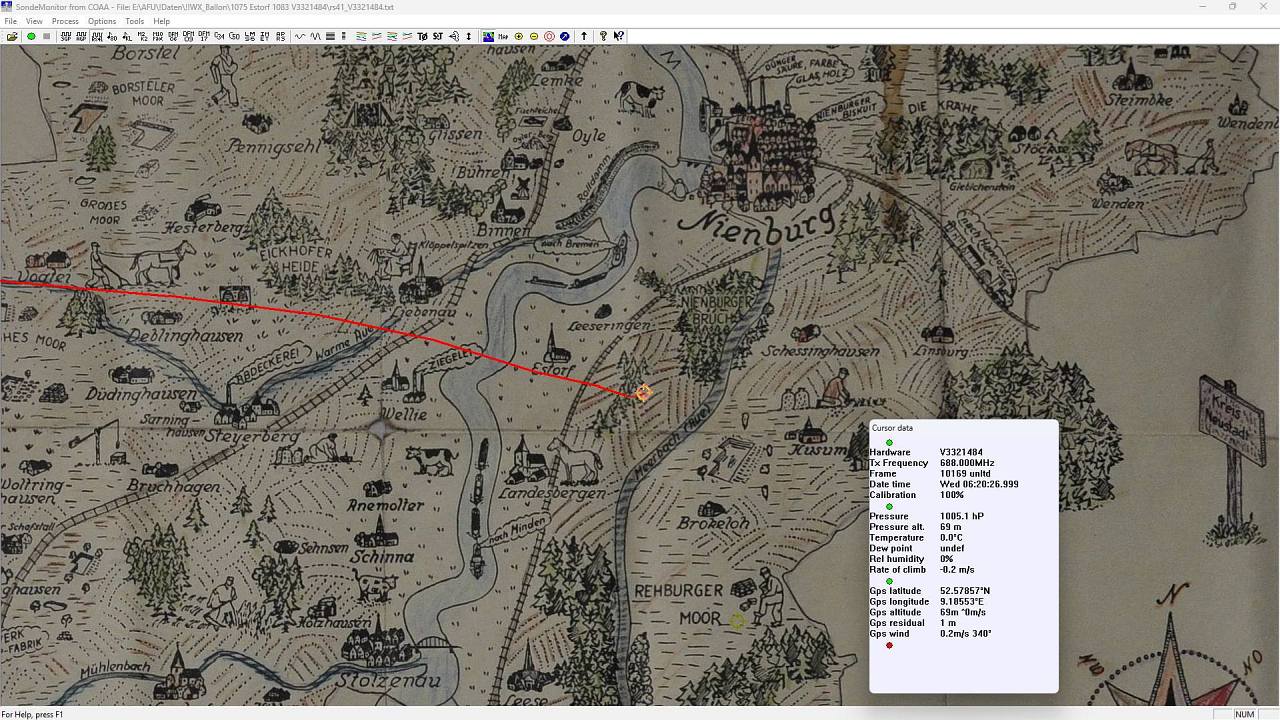
Task: Open the fourth multi-line graph icon
Action: tap(407, 36)
